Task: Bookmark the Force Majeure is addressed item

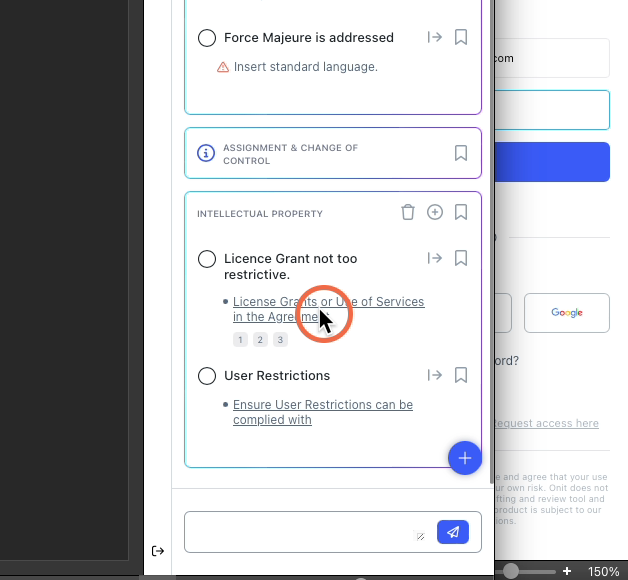Action: (461, 37)
